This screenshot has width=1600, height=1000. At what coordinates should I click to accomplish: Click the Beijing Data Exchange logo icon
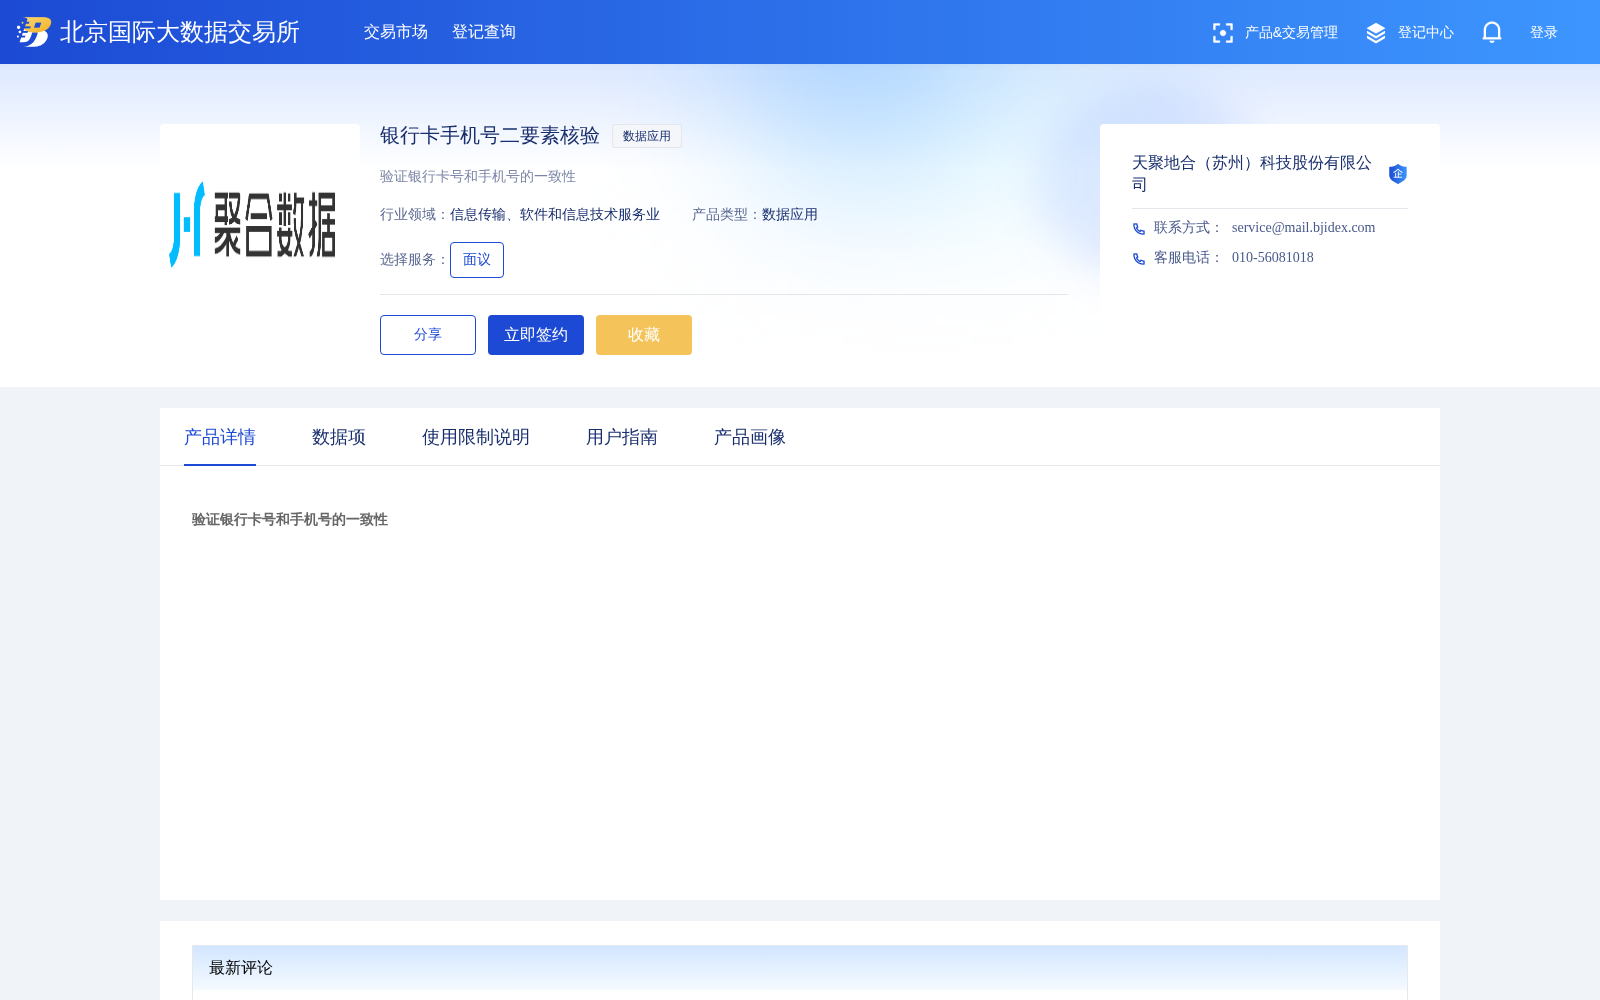click(x=34, y=32)
